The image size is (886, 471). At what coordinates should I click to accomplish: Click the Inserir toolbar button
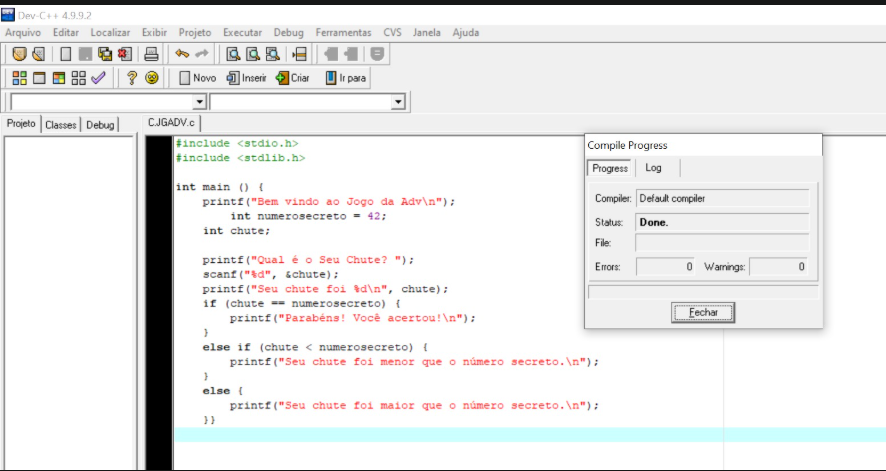coord(246,78)
